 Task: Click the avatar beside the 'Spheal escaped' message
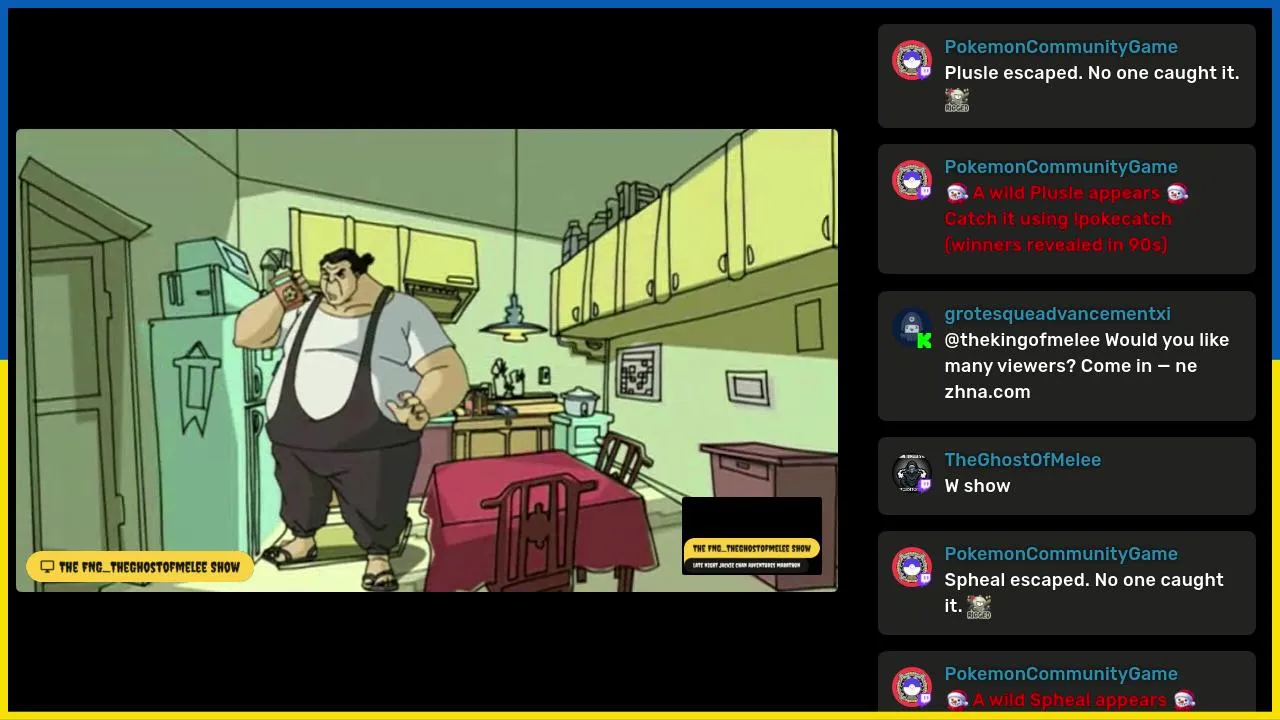(911, 567)
